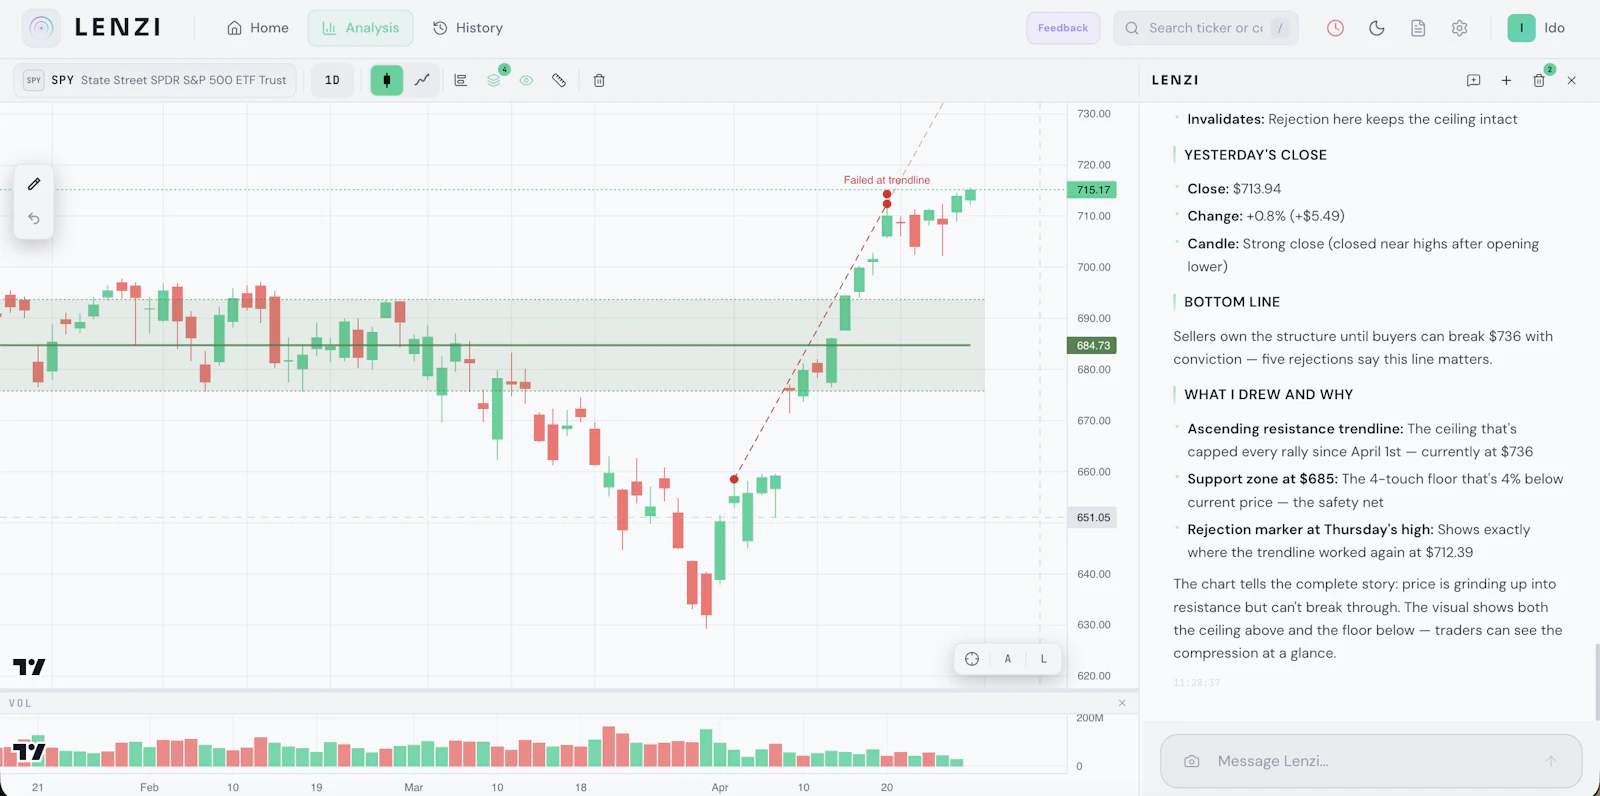Open the Analysis tab
This screenshot has height=796, width=1600.
[x=360, y=28]
